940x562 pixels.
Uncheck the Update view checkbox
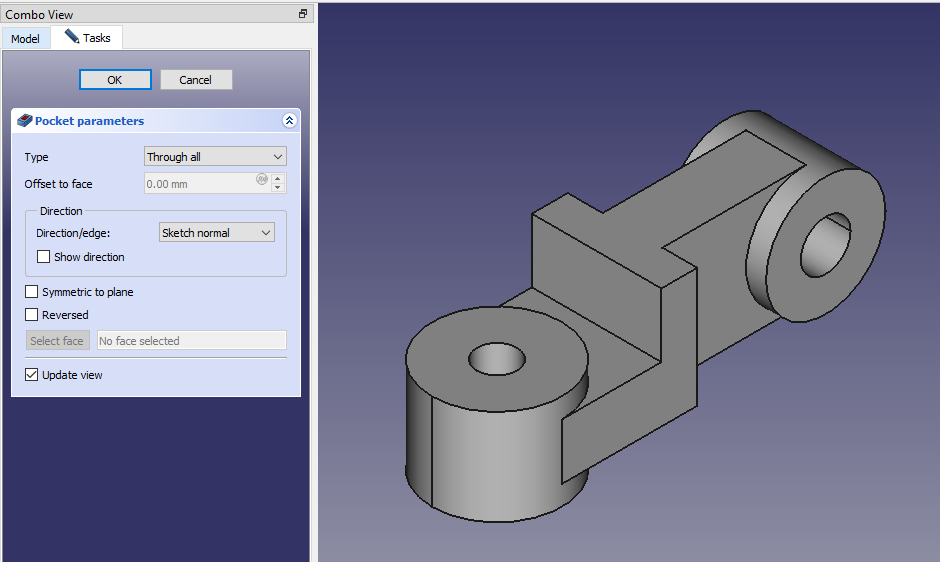(31, 375)
